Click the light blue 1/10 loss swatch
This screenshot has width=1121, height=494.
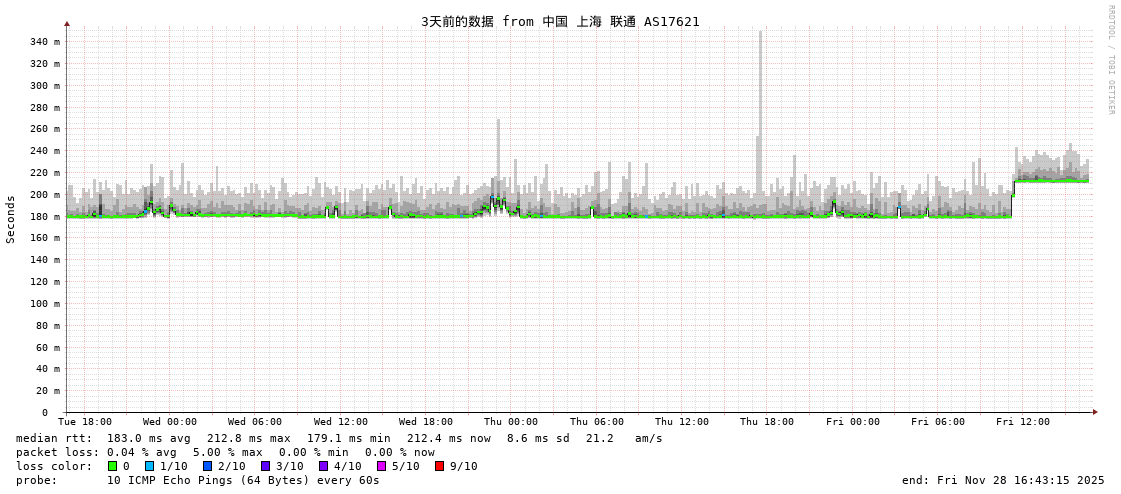tap(149, 466)
